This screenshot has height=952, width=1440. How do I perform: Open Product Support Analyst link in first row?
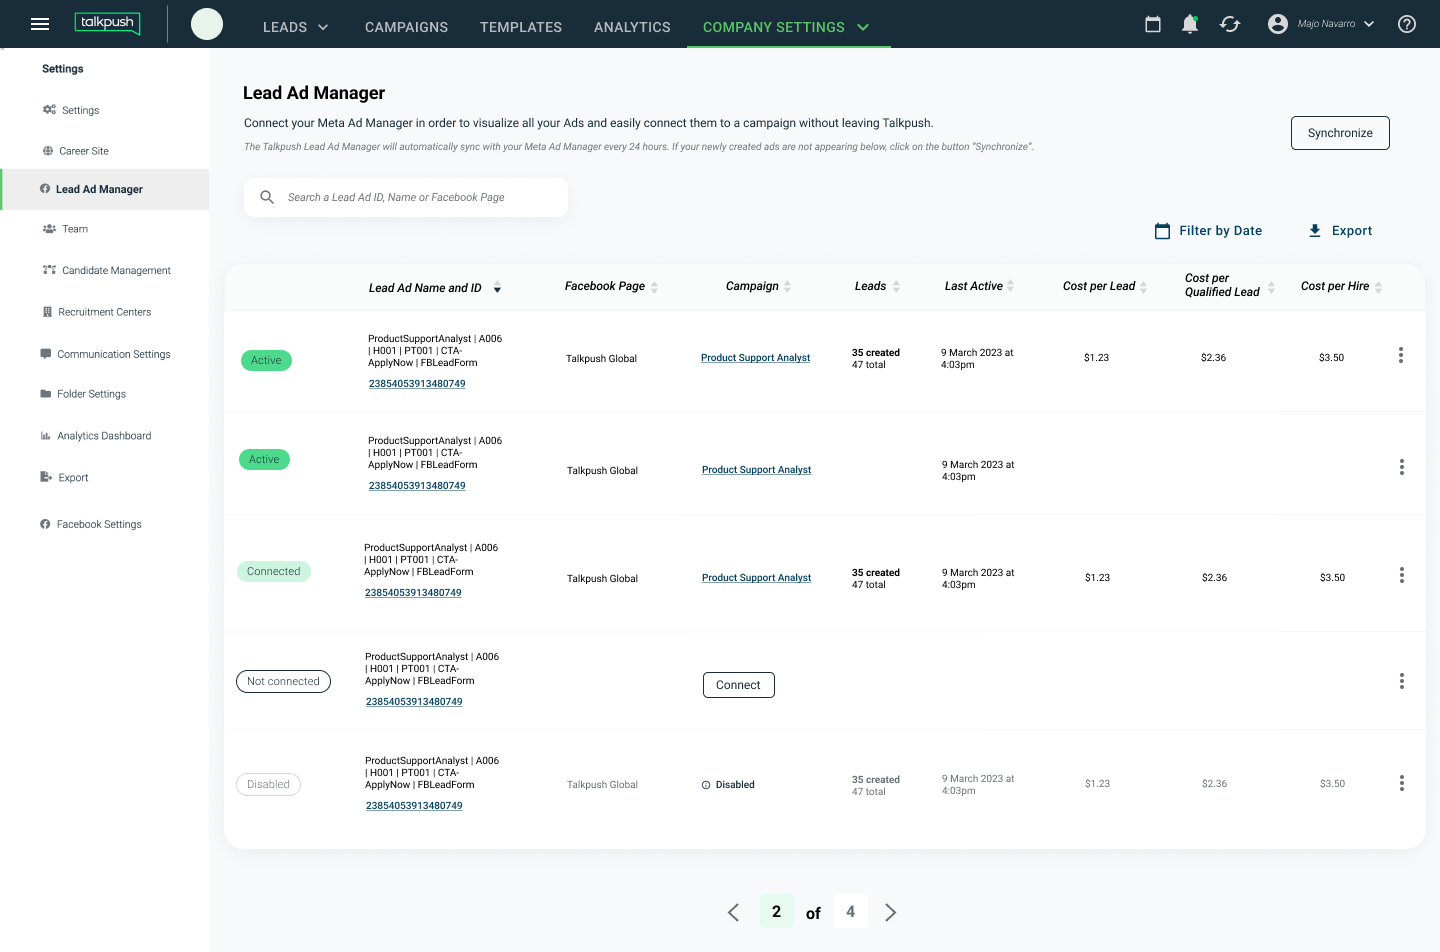[755, 358]
